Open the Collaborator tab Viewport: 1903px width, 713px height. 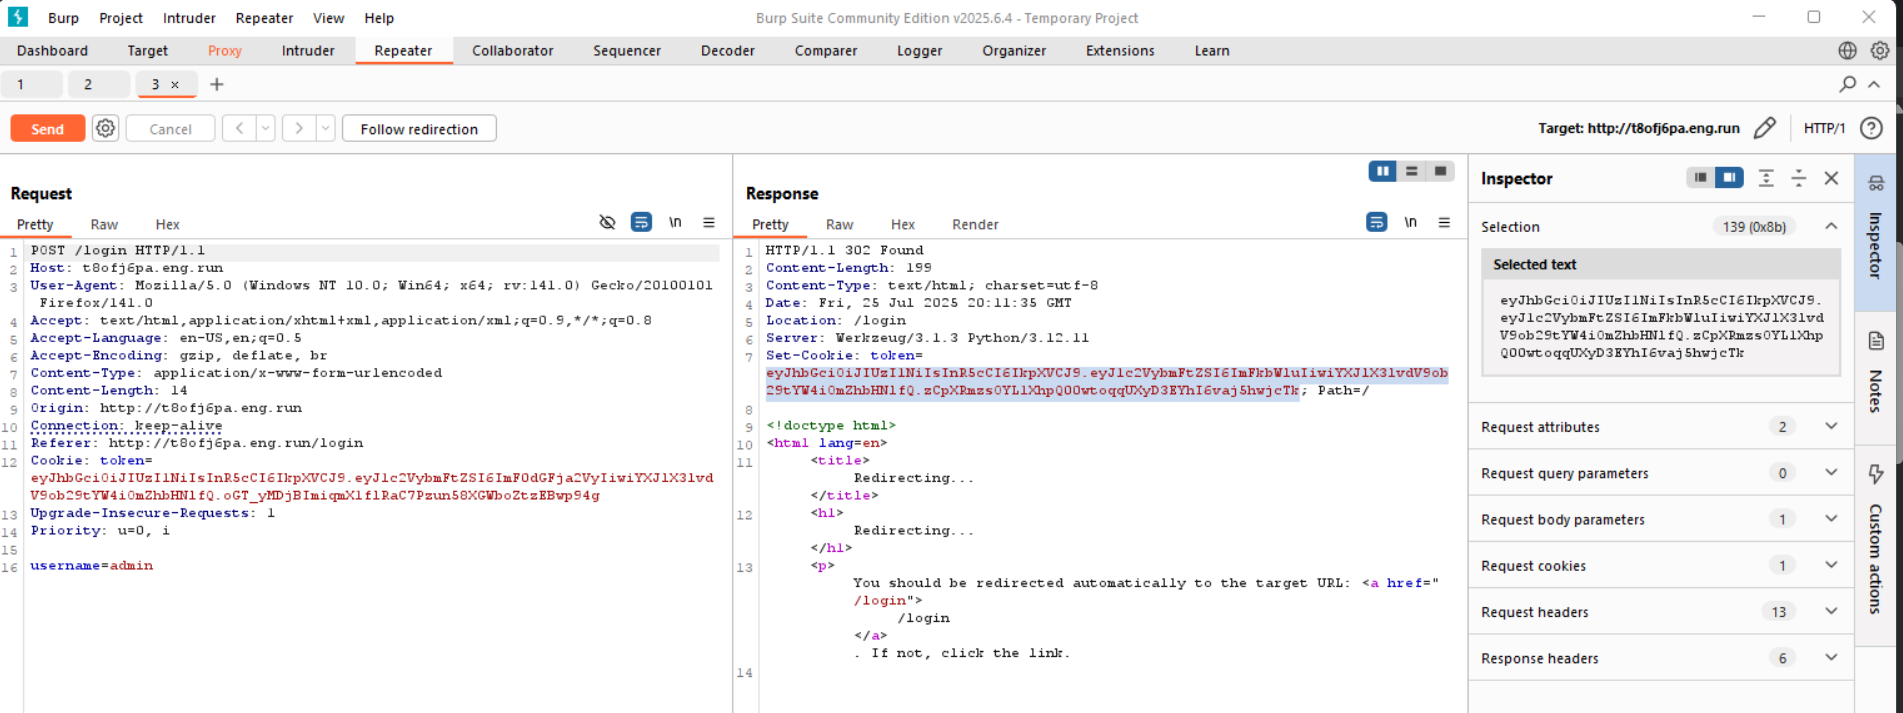(512, 51)
